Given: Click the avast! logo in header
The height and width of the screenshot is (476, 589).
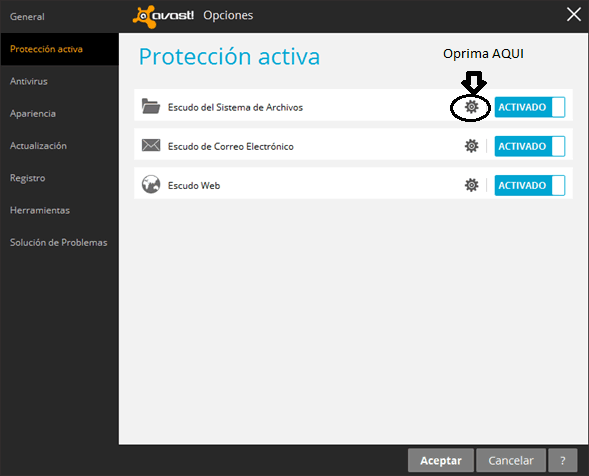Looking at the screenshot, I should click(163, 16).
